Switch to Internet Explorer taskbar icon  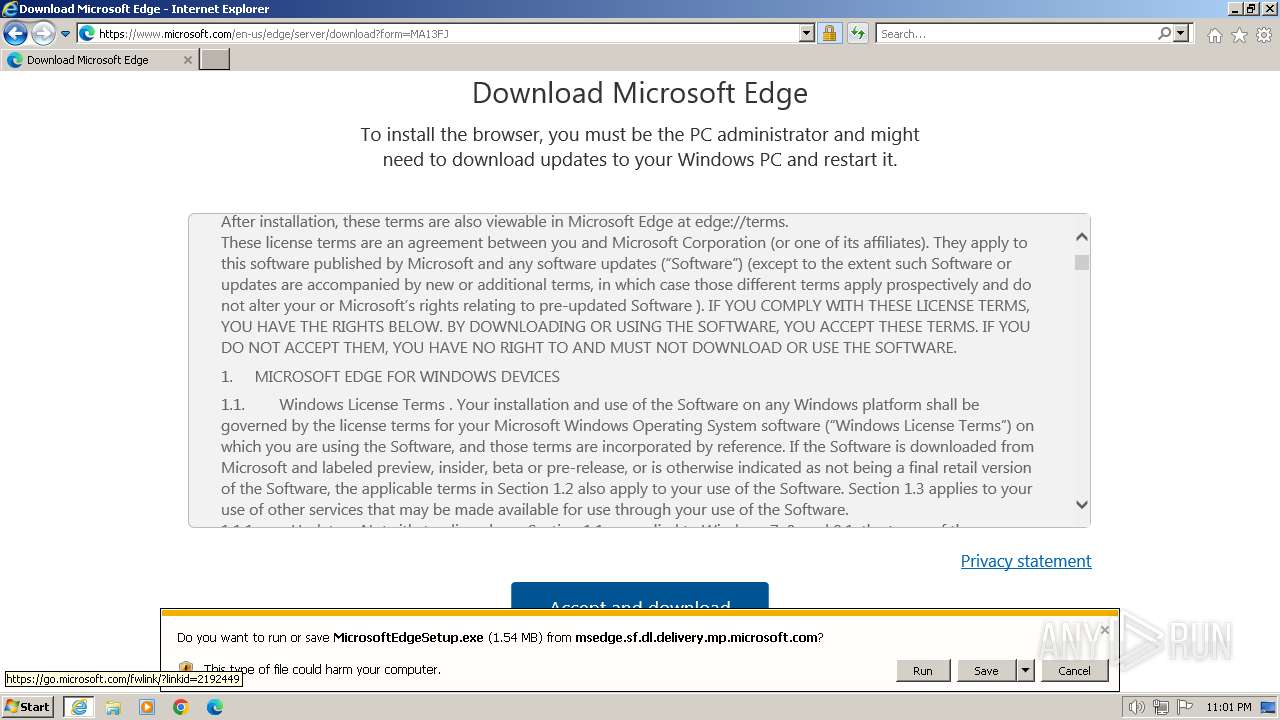(79, 707)
